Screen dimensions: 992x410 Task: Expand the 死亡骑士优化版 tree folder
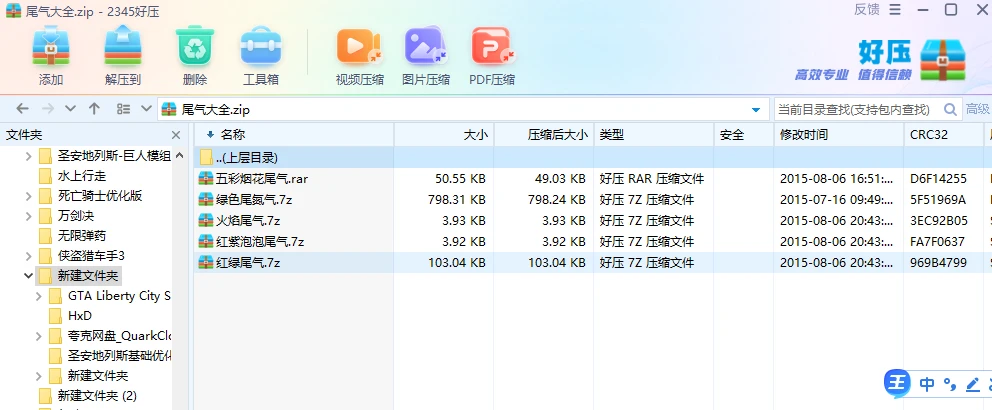pyautogui.click(x=28, y=196)
